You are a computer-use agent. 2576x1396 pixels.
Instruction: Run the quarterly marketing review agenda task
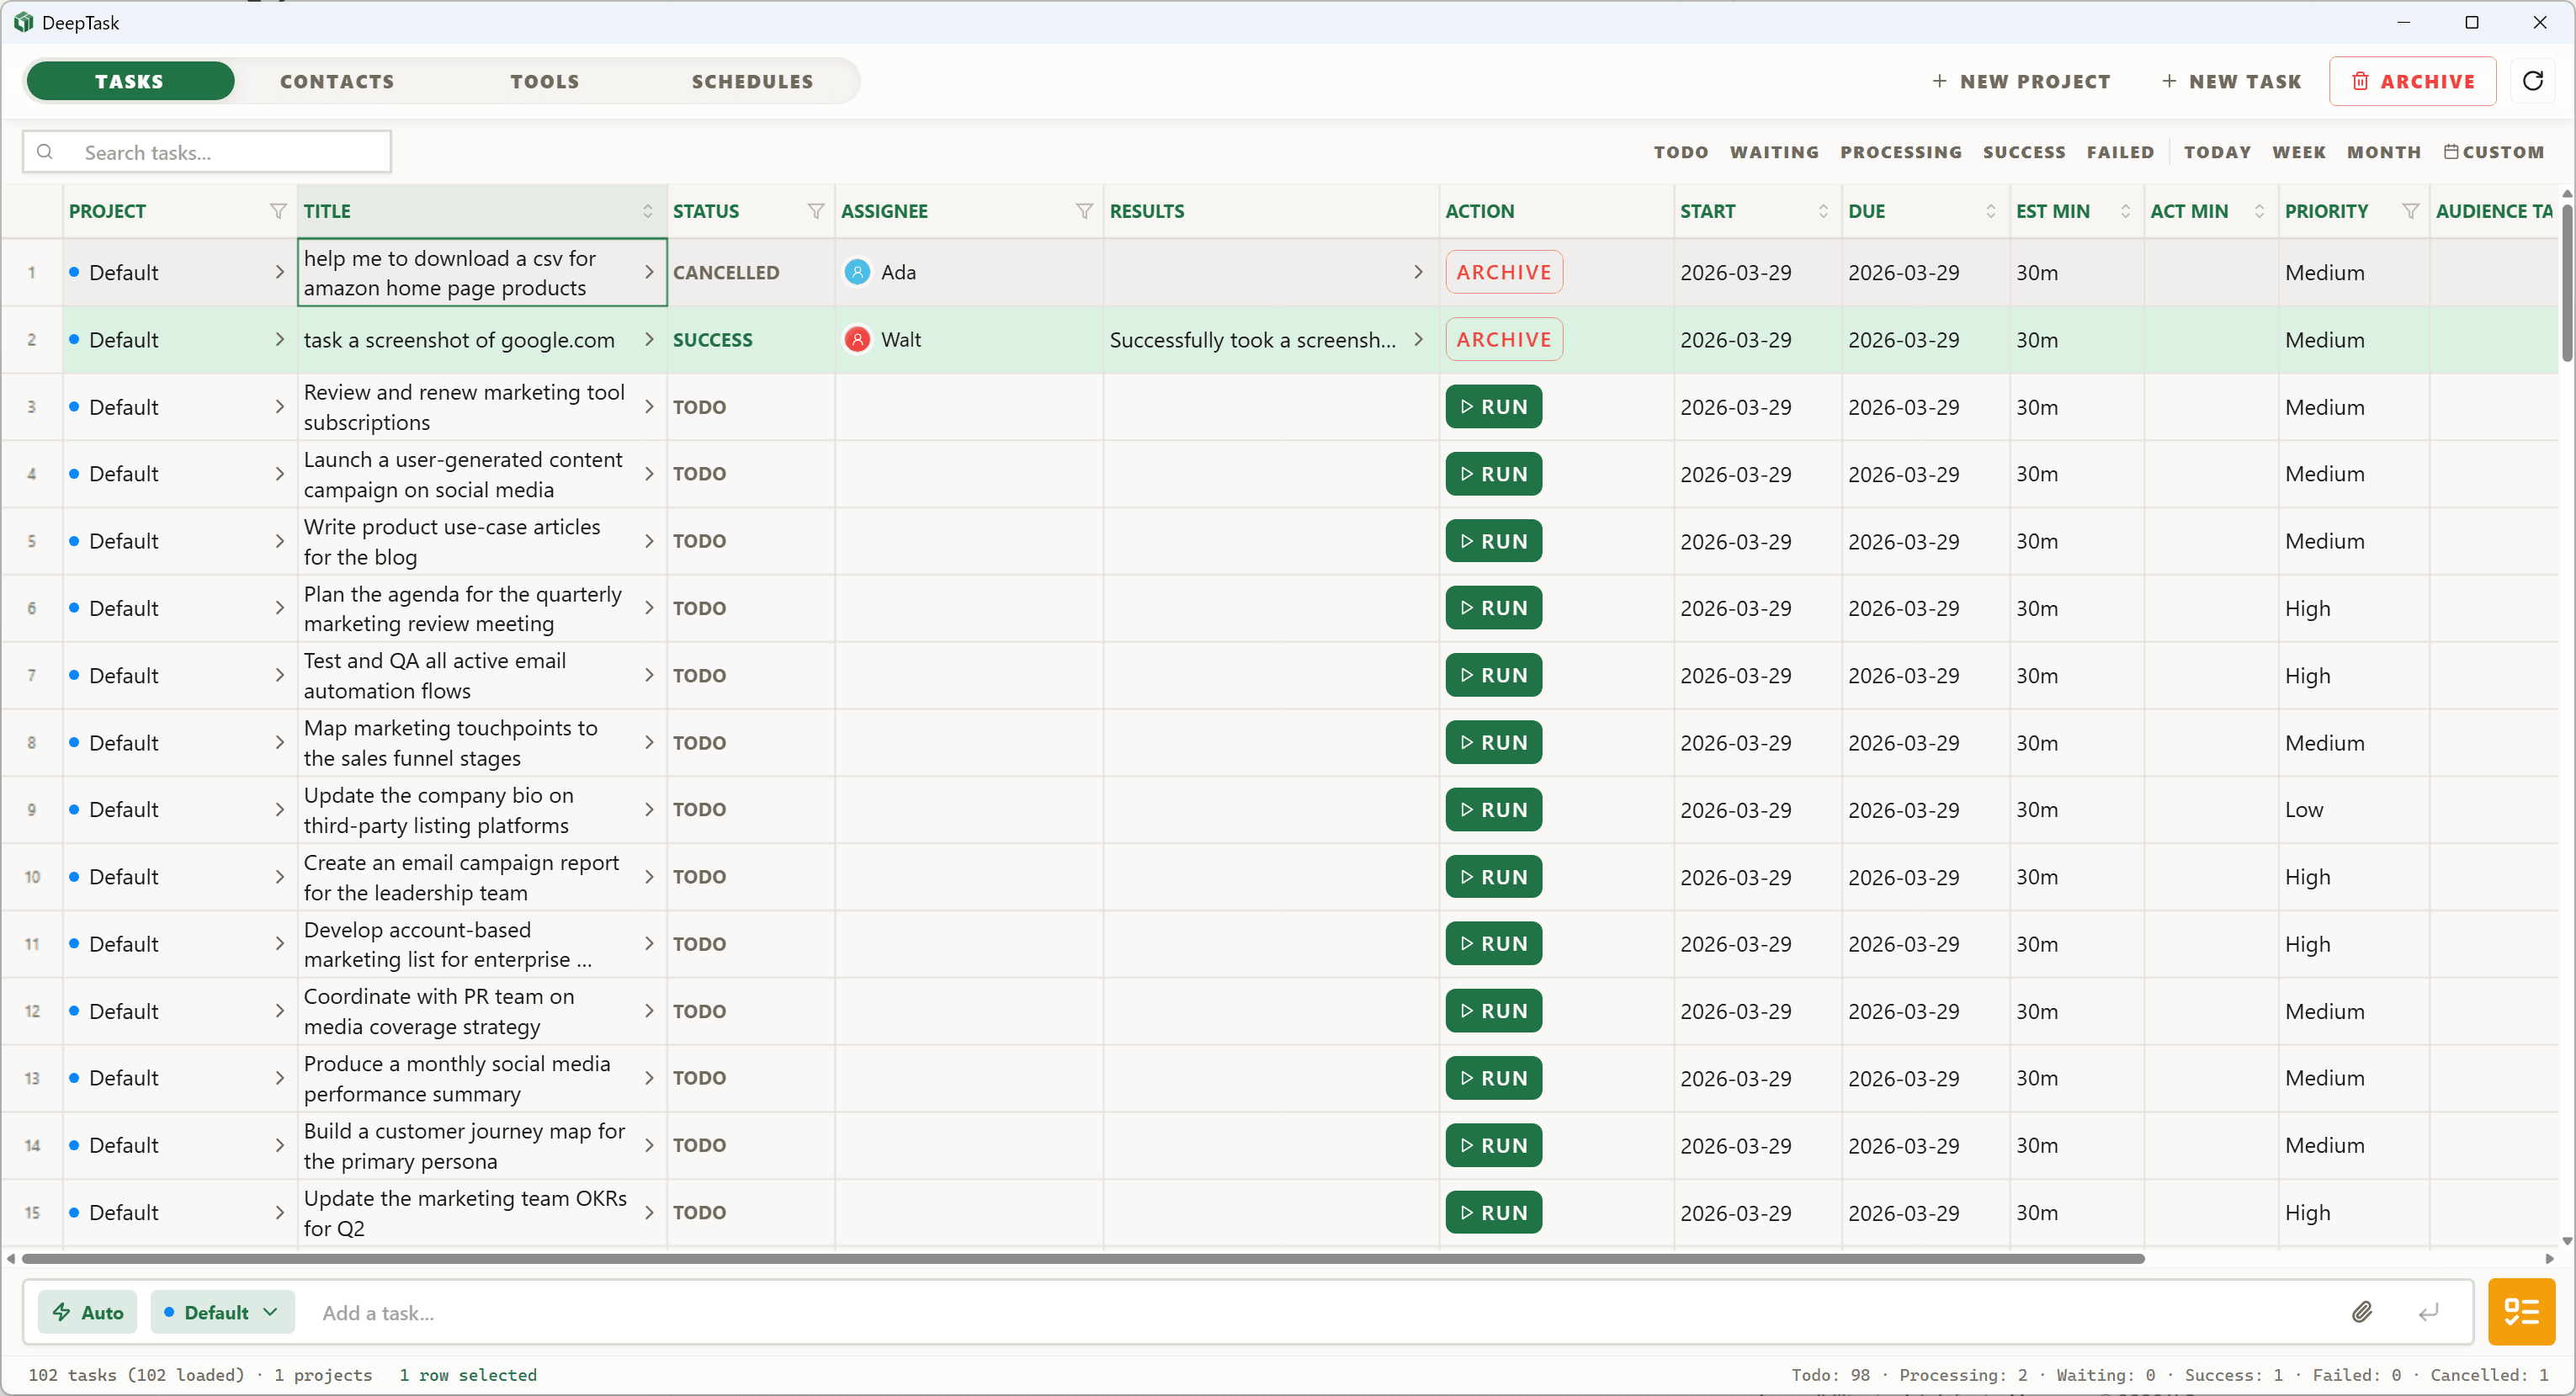tap(1493, 608)
